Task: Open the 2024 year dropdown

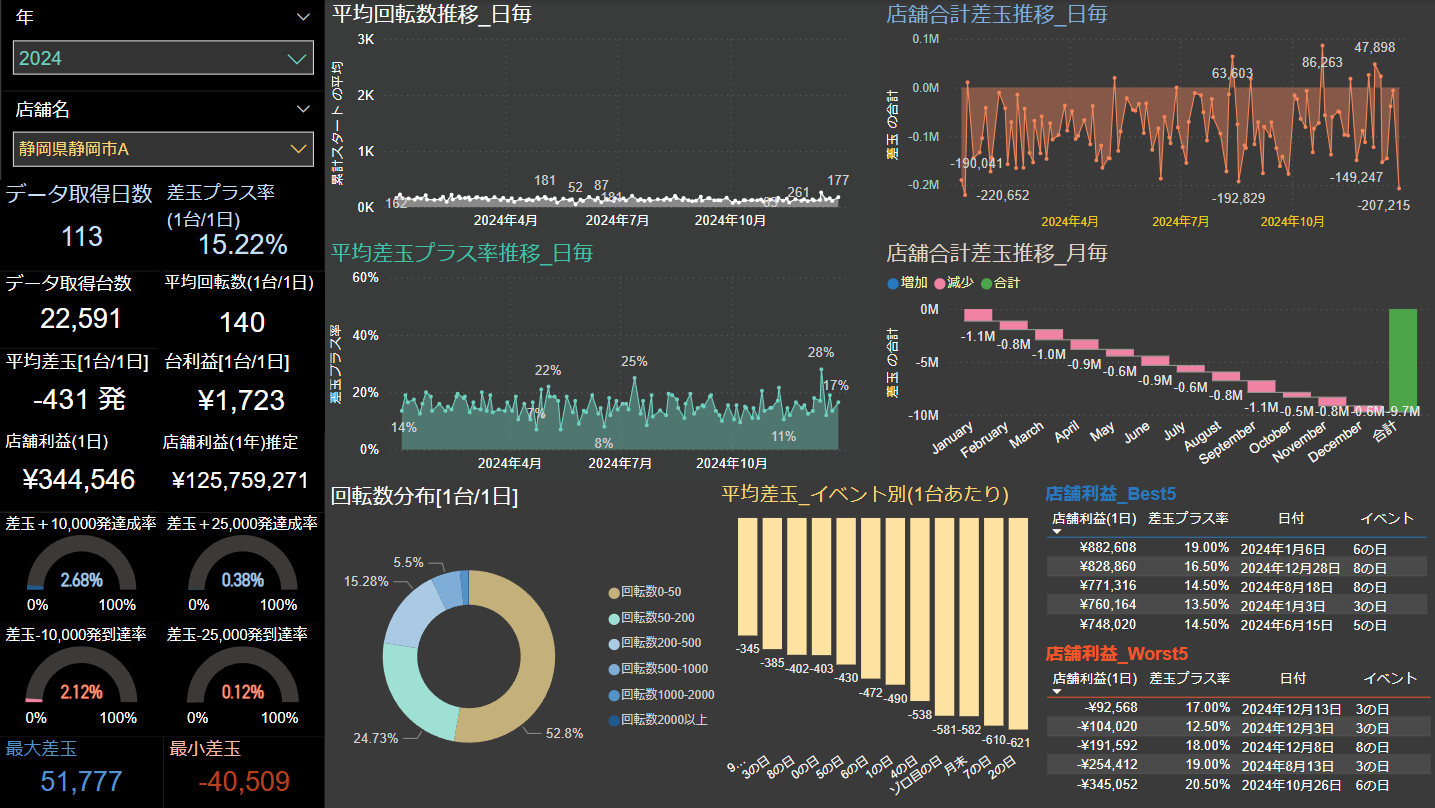Action: (297, 59)
